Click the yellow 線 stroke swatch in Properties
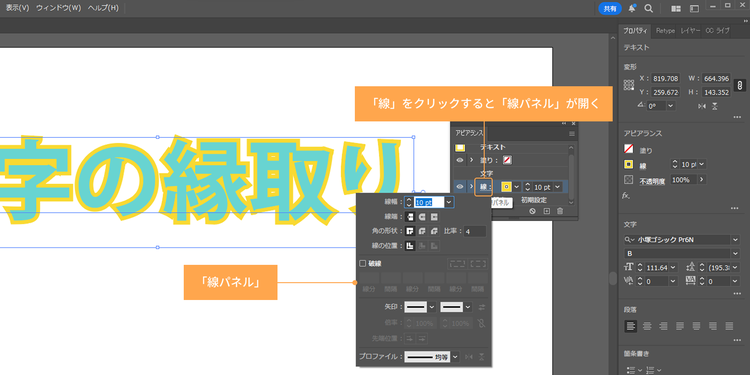Image resolution: width=750 pixels, height=375 pixels. pos(629,165)
